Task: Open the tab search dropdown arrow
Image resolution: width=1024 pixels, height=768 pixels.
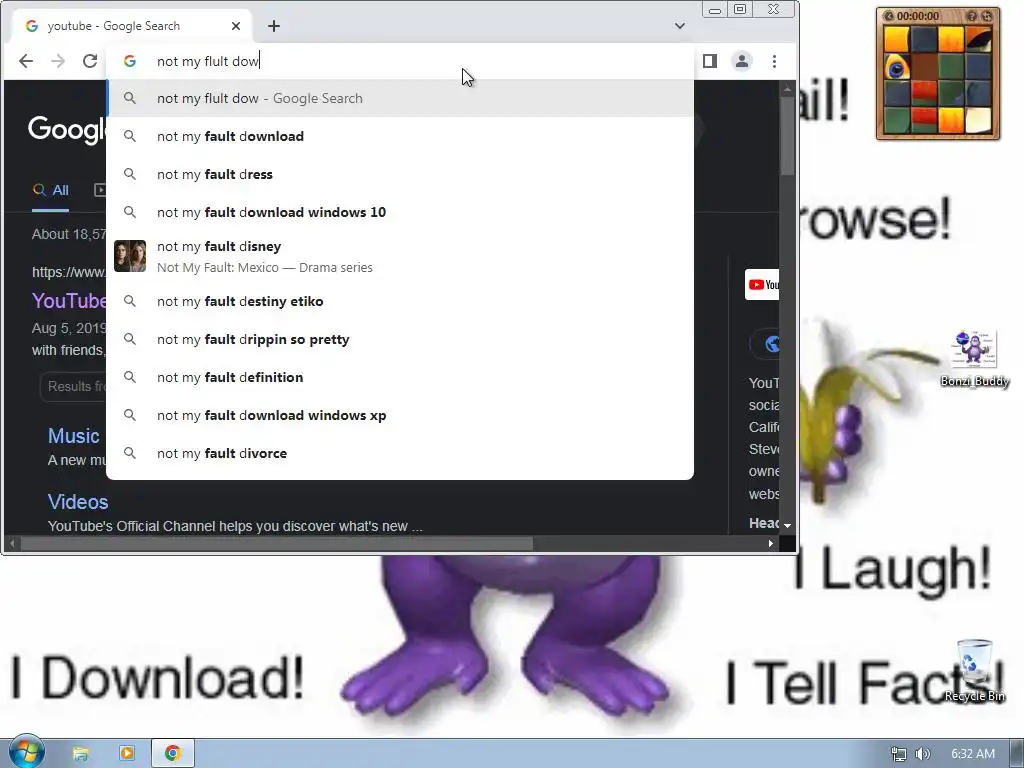Action: tap(680, 26)
